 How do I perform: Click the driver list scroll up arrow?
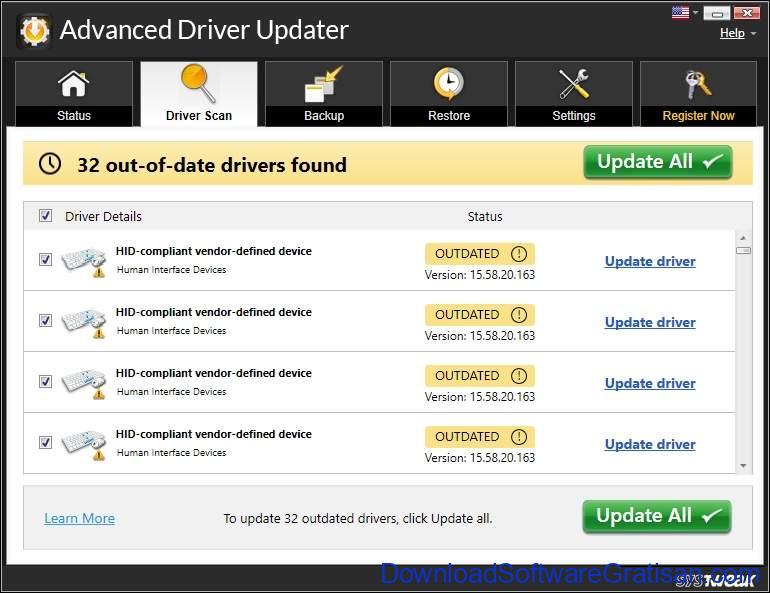[743, 238]
